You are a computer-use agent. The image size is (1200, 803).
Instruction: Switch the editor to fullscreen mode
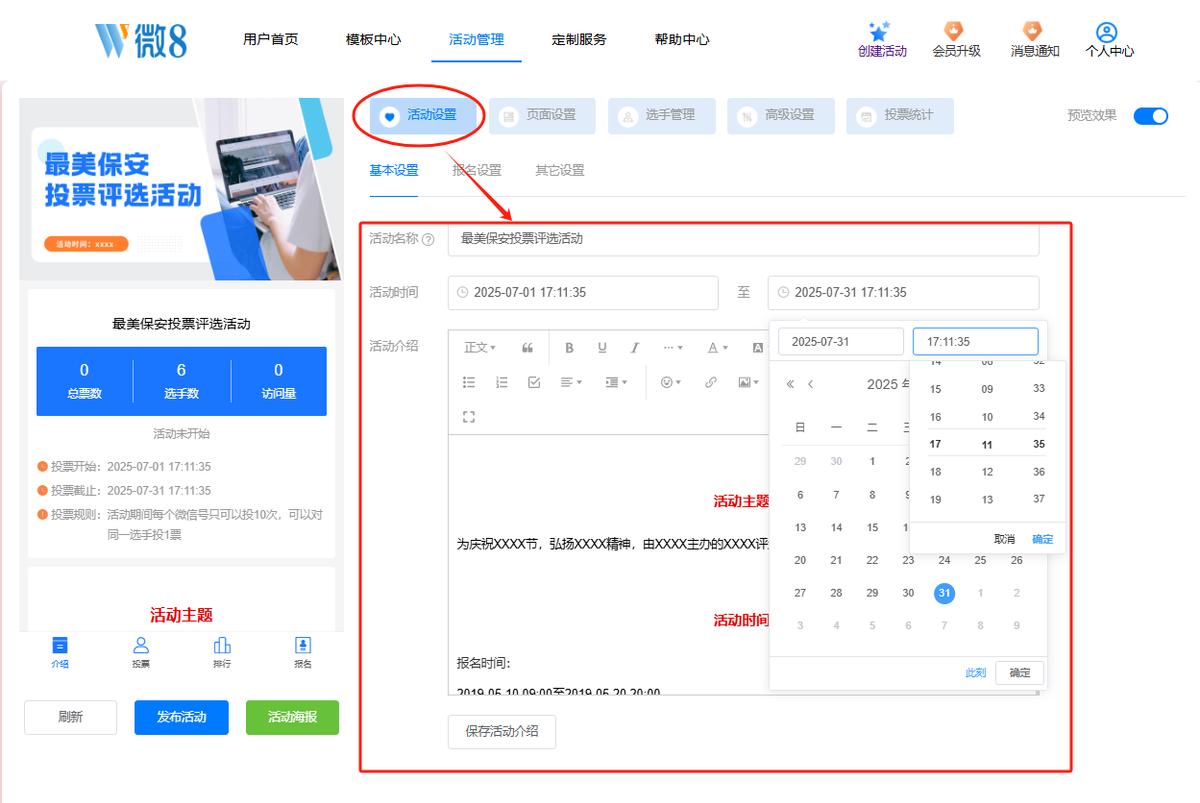(469, 416)
